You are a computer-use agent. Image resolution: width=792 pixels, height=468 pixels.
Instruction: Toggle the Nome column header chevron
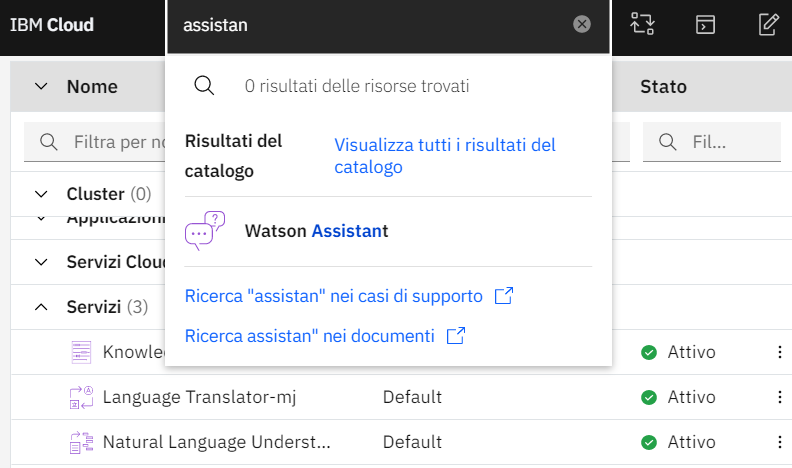click(x=41, y=87)
